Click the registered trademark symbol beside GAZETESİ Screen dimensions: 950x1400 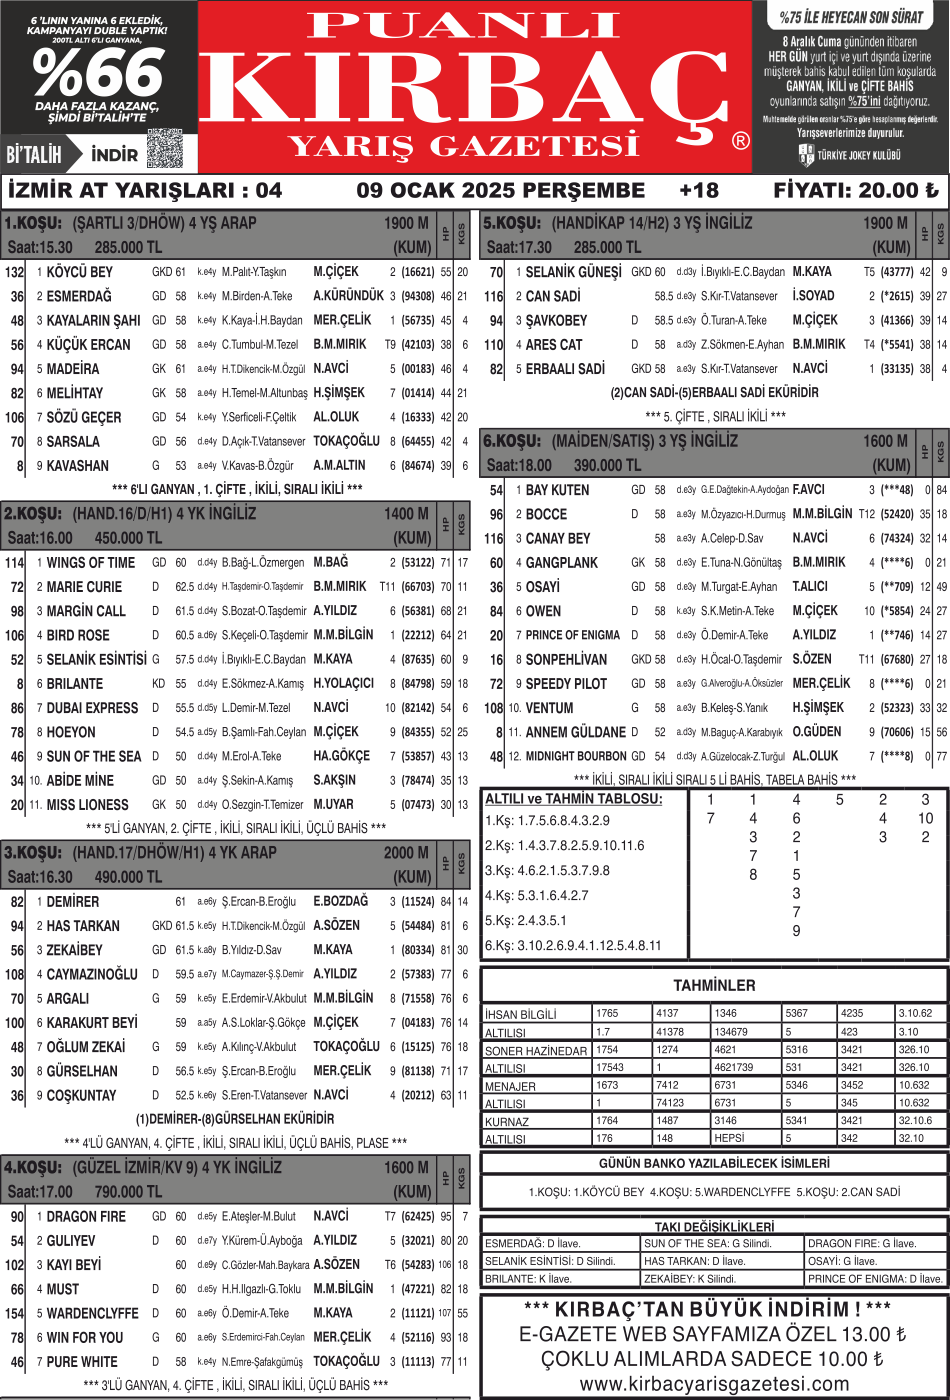740,141
